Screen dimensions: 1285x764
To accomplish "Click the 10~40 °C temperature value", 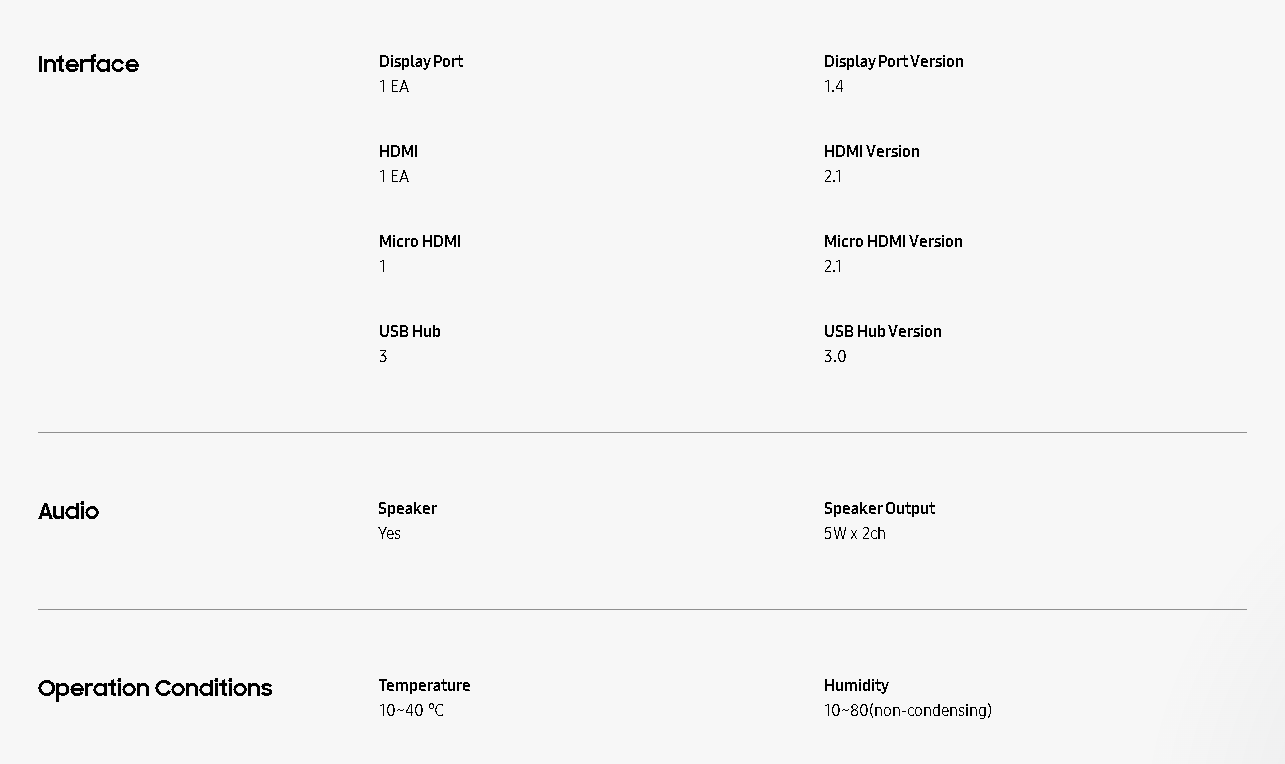I will (x=410, y=710).
